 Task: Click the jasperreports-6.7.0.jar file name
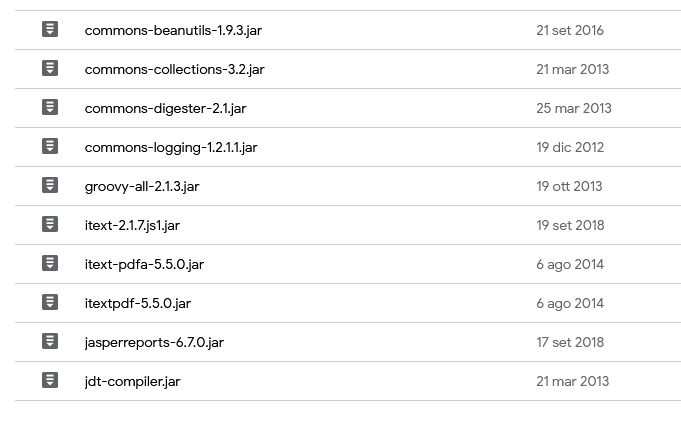pyautogui.click(x=154, y=342)
